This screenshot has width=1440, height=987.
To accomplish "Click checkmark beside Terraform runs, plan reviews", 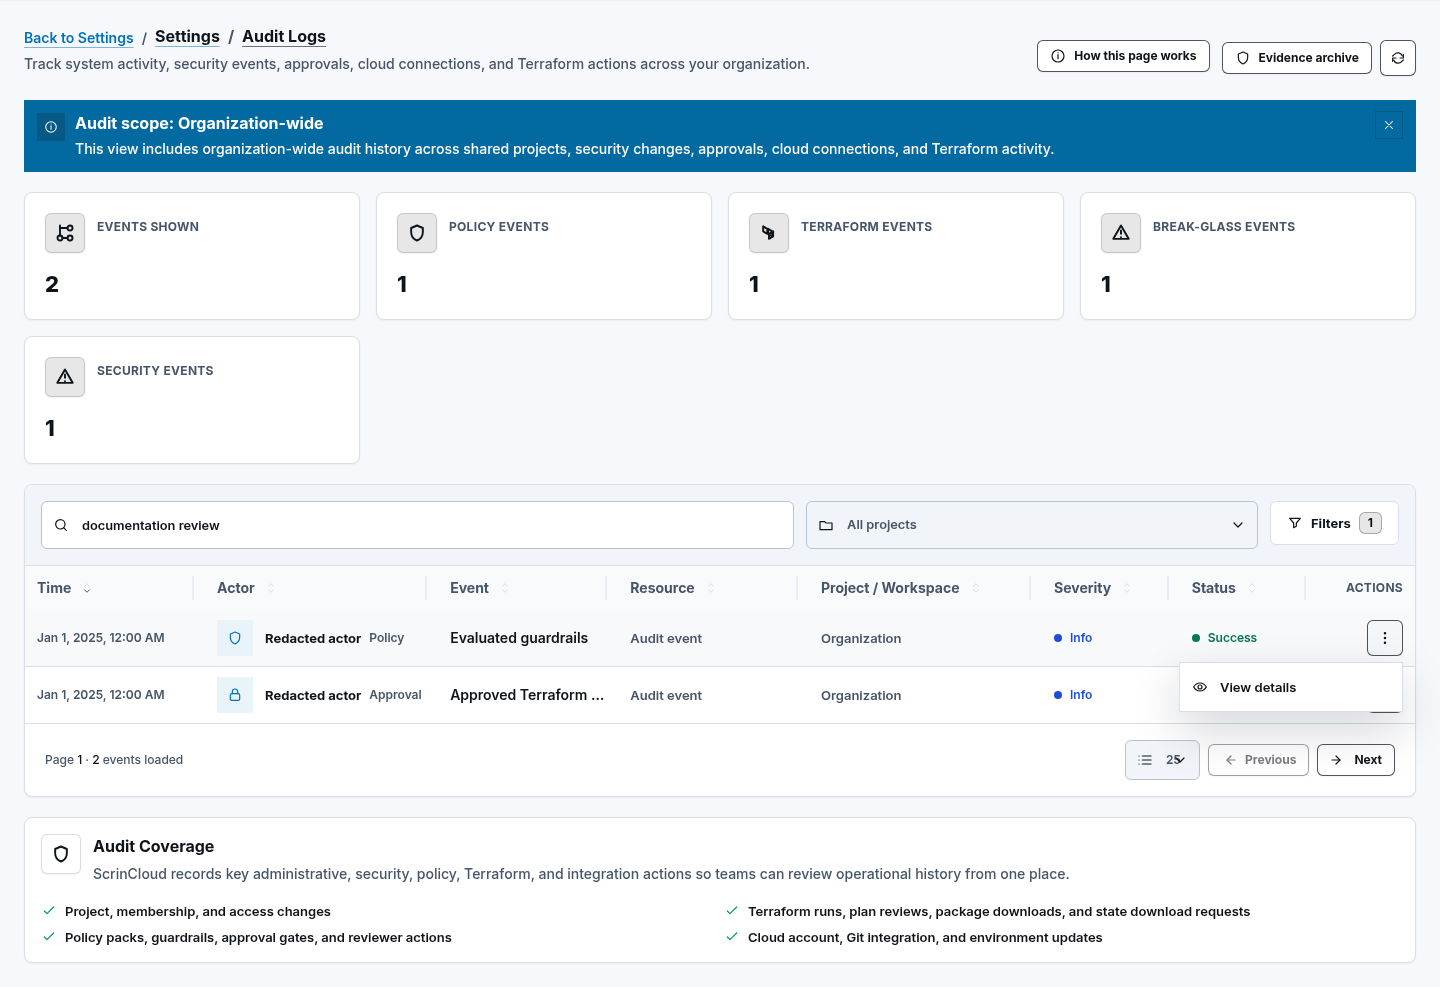I will (732, 911).
